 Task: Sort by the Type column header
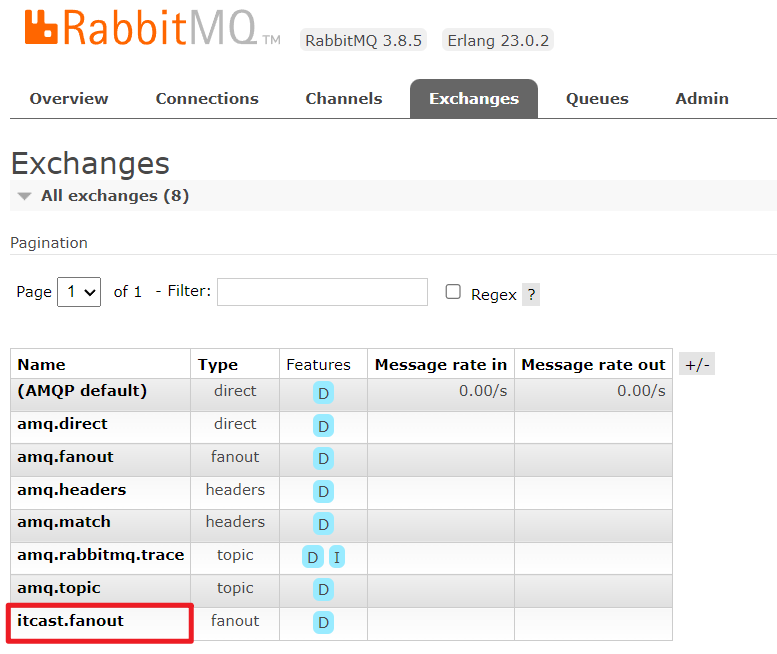point(218,365)
